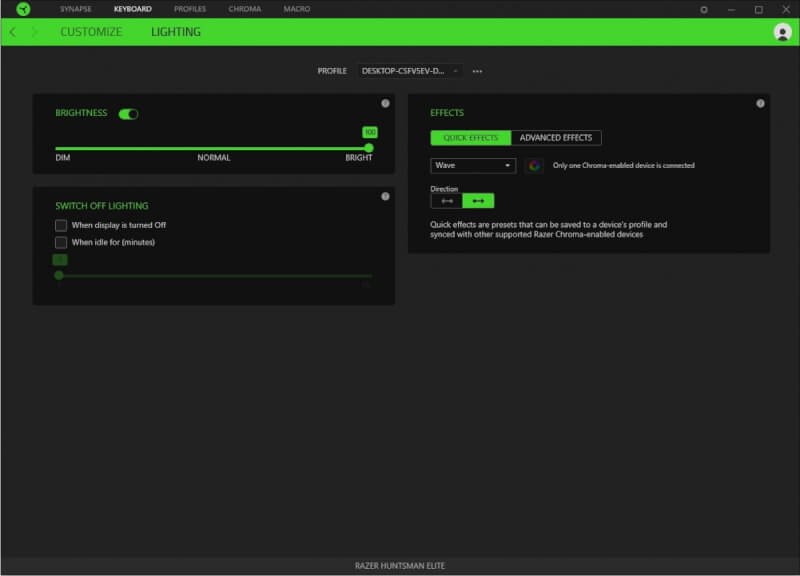Expand the Wave effect dropdown
The image size is (800, 576).
click(x=473, y=165)
